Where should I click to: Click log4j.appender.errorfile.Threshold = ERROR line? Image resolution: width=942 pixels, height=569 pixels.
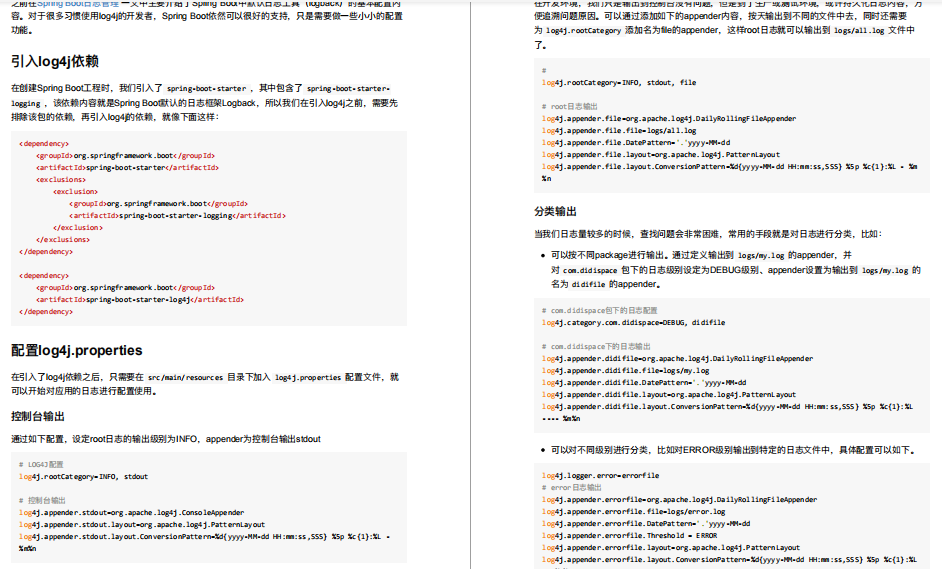click(629, 535)
